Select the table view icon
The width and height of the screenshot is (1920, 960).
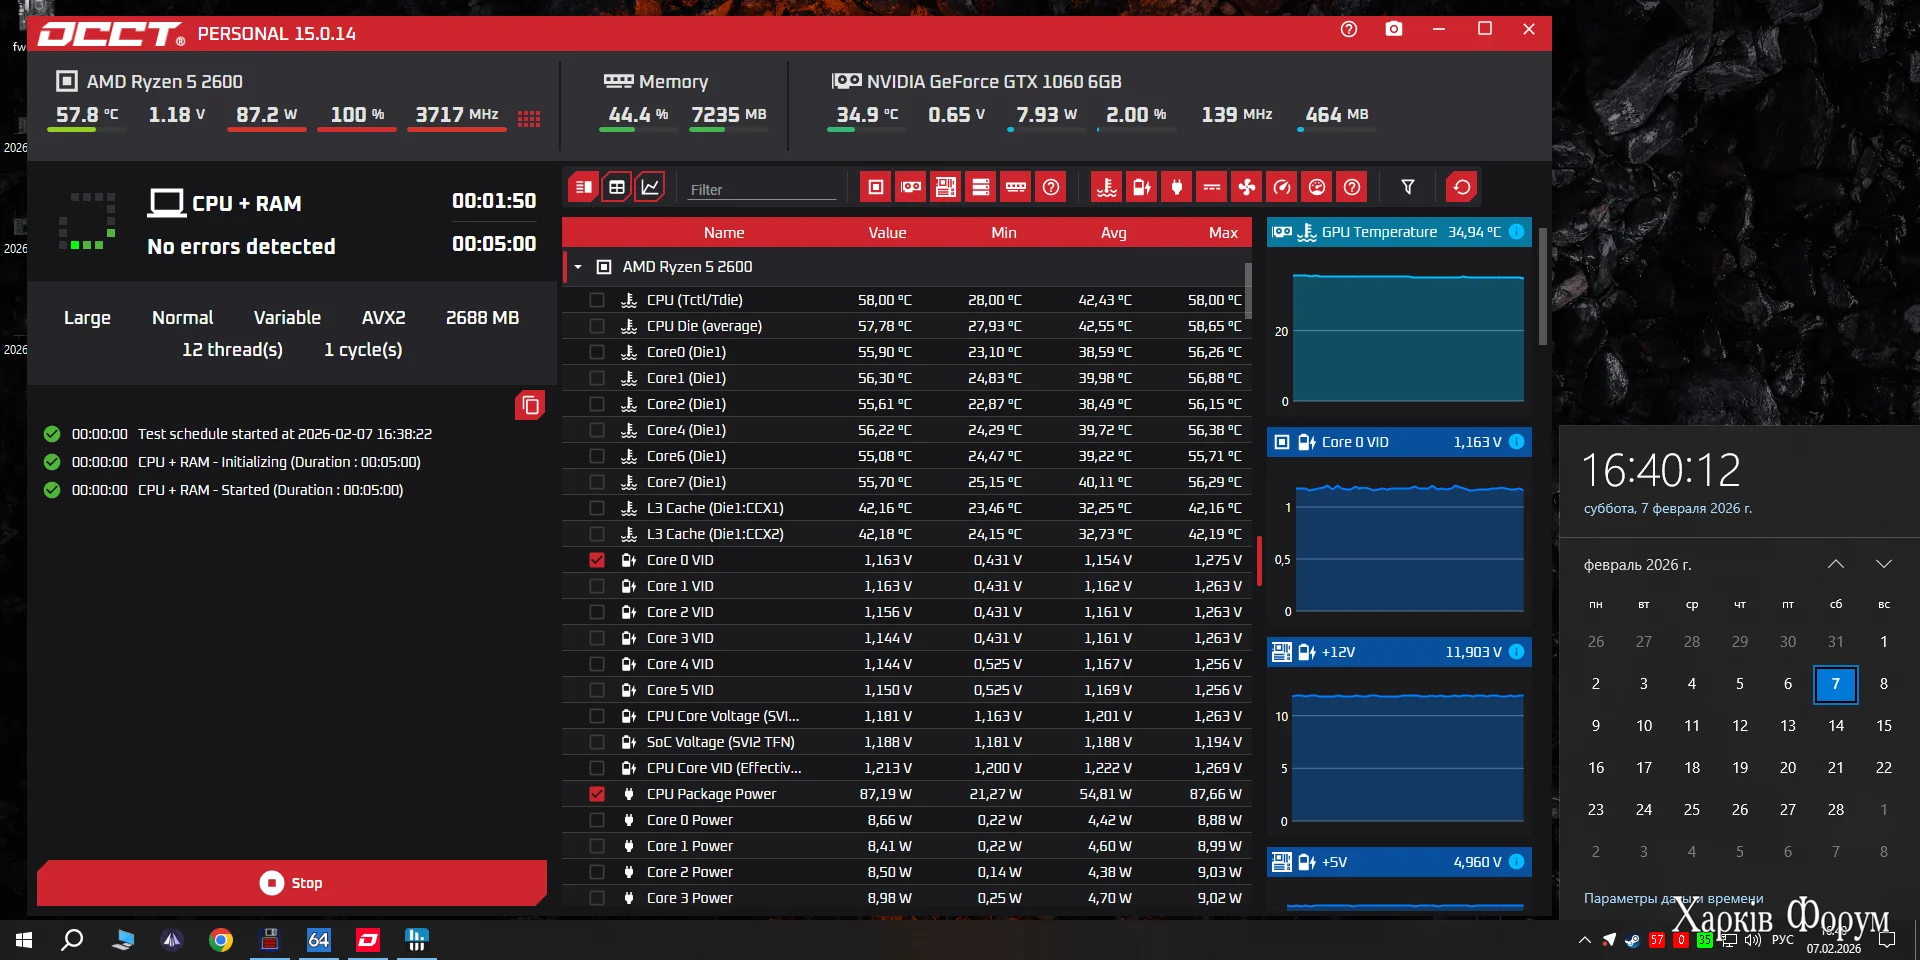(617, 187)
